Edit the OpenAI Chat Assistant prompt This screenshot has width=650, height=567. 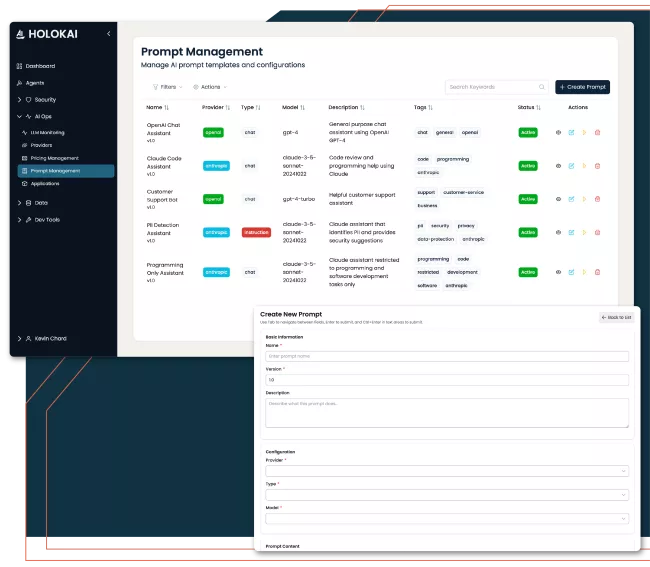571,133
